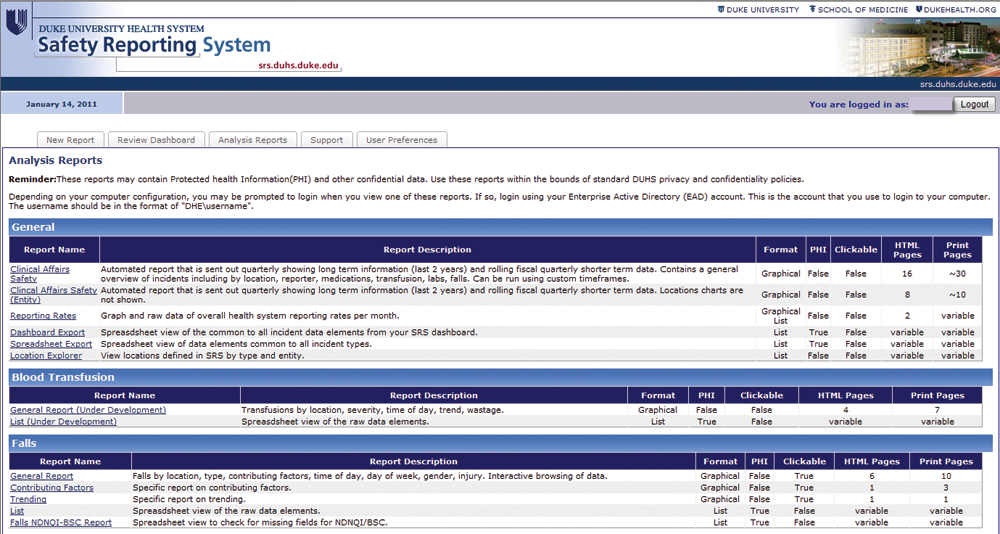Open the User Preferences tab
1000x534 pixels.
click(402, 140)
